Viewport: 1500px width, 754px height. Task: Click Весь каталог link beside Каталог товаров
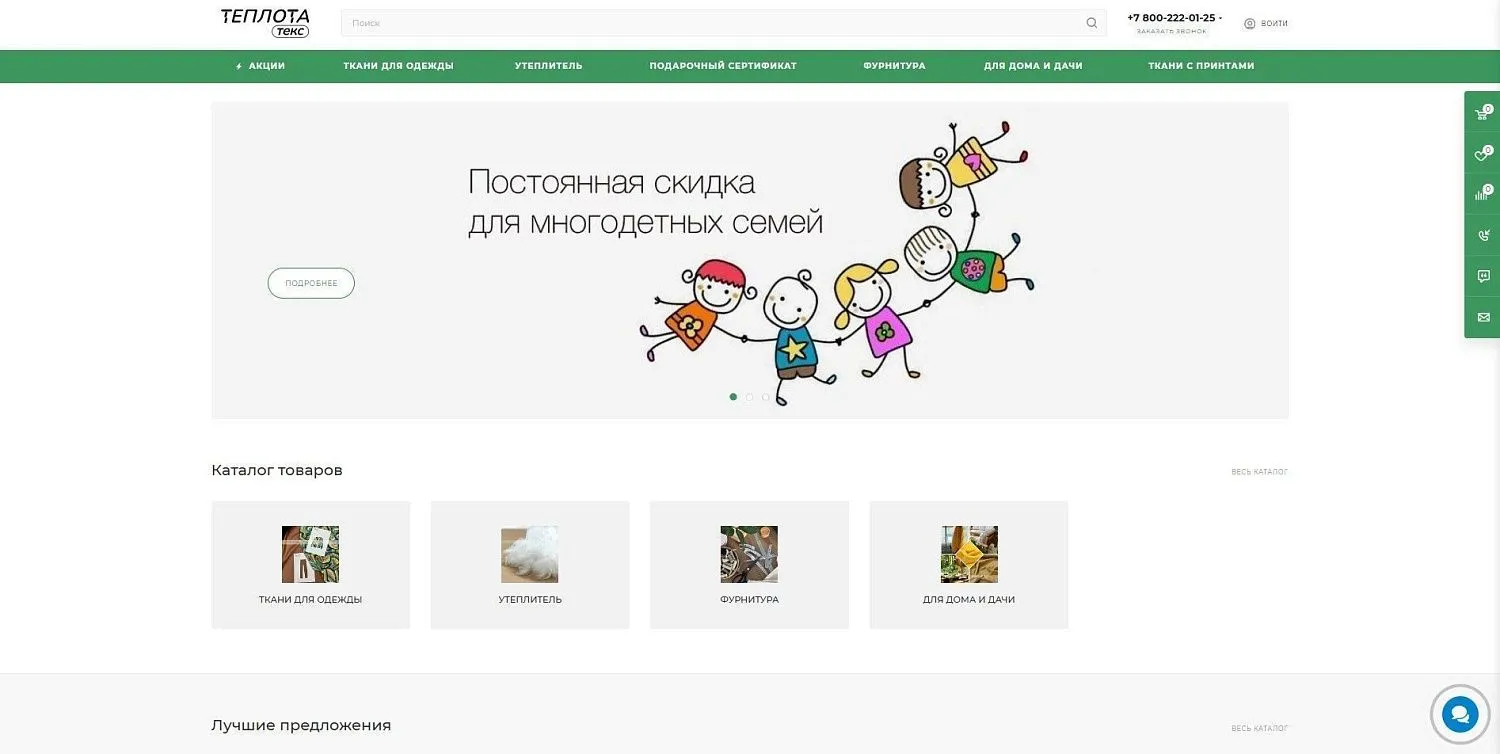pos(1259,472)
